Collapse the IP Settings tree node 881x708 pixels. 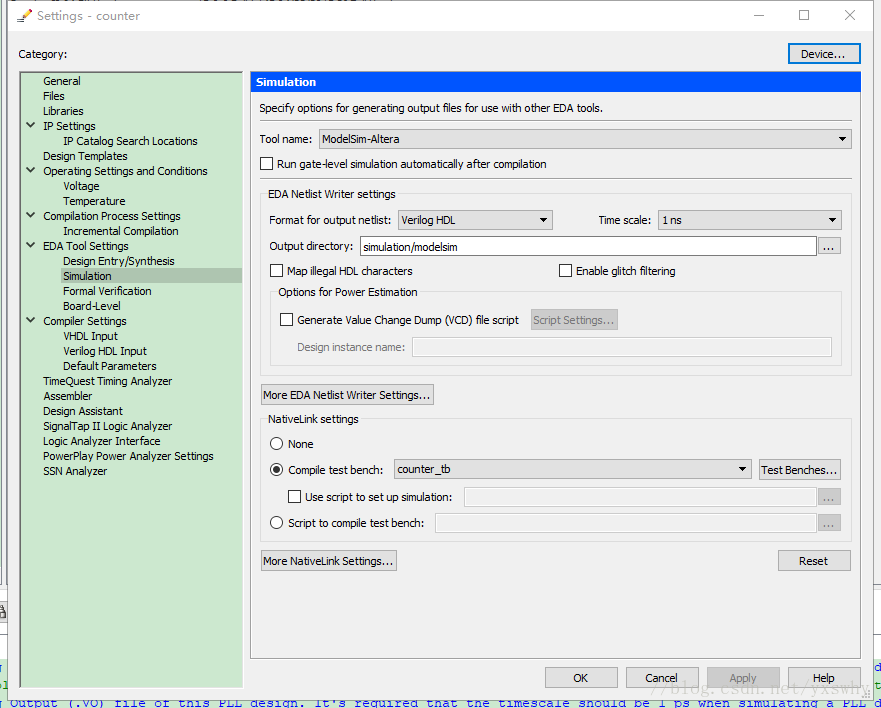coord(30,126)
